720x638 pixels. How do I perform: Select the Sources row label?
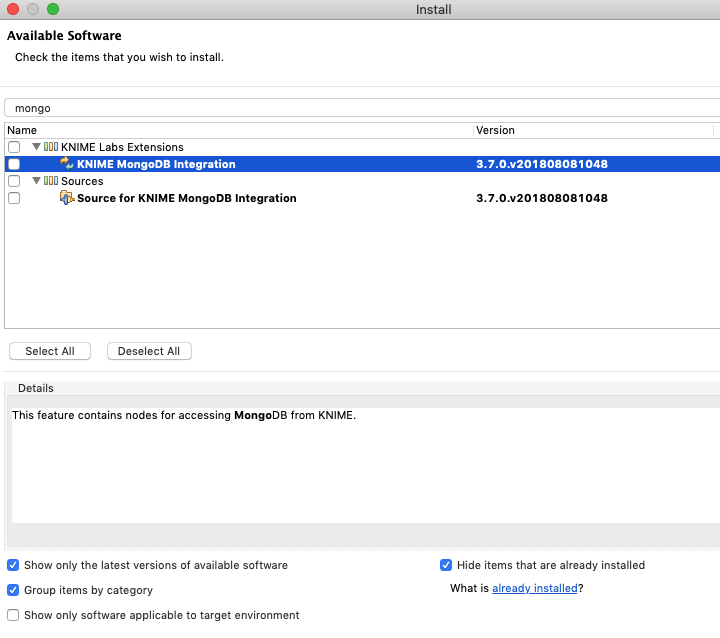tap(82, 181)
